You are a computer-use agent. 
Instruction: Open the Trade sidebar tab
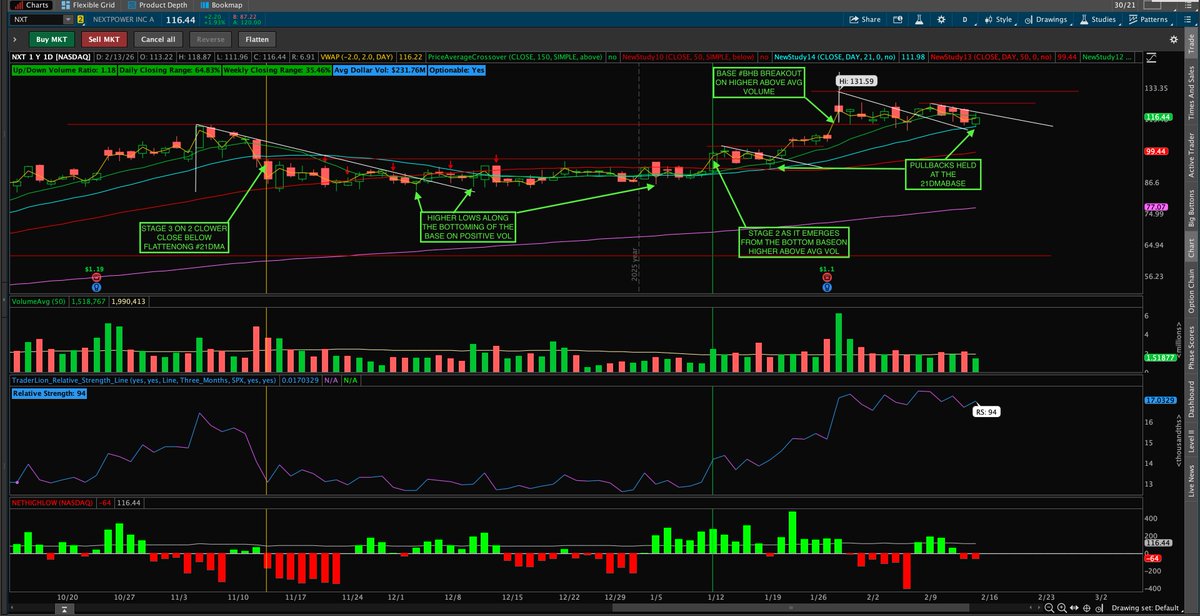[x=1190, y=42]
